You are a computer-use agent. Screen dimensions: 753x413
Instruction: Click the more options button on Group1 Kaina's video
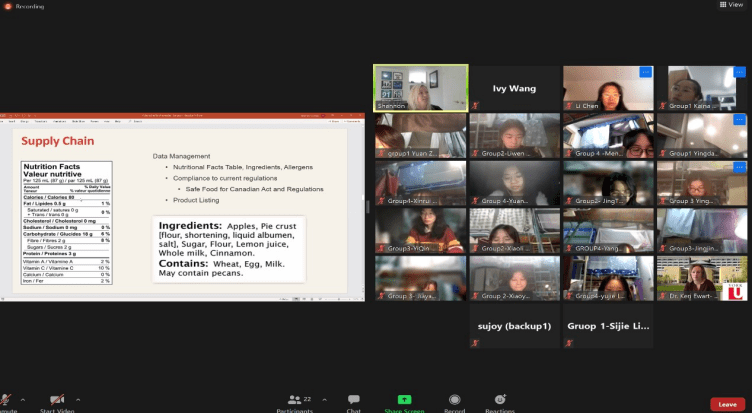[x=740, y=72]
